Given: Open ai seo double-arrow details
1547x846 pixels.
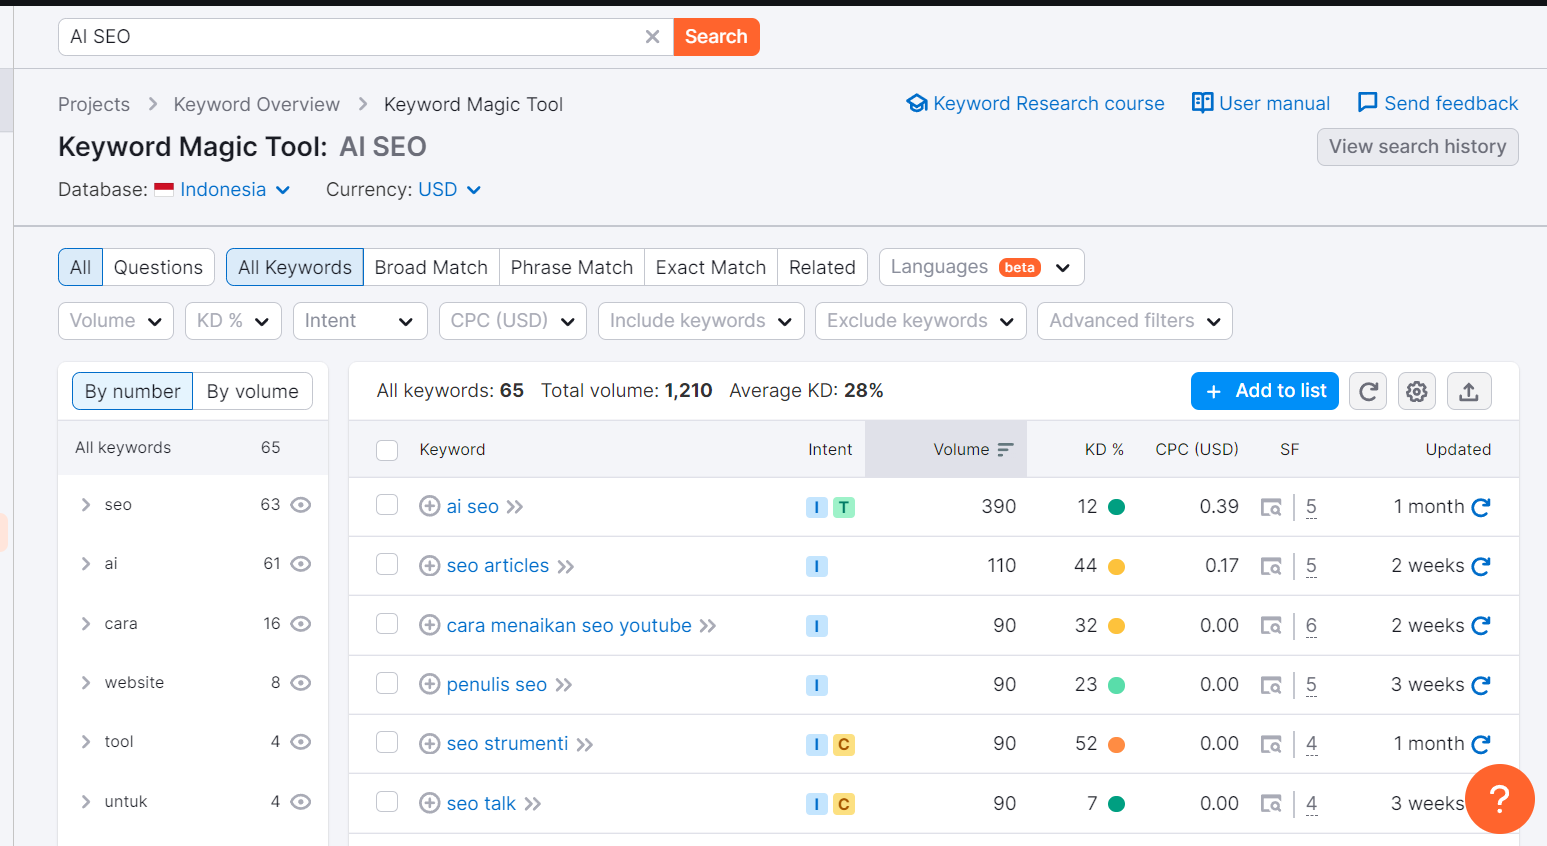Looking at the screenshot, I should [x=515, y=507].
